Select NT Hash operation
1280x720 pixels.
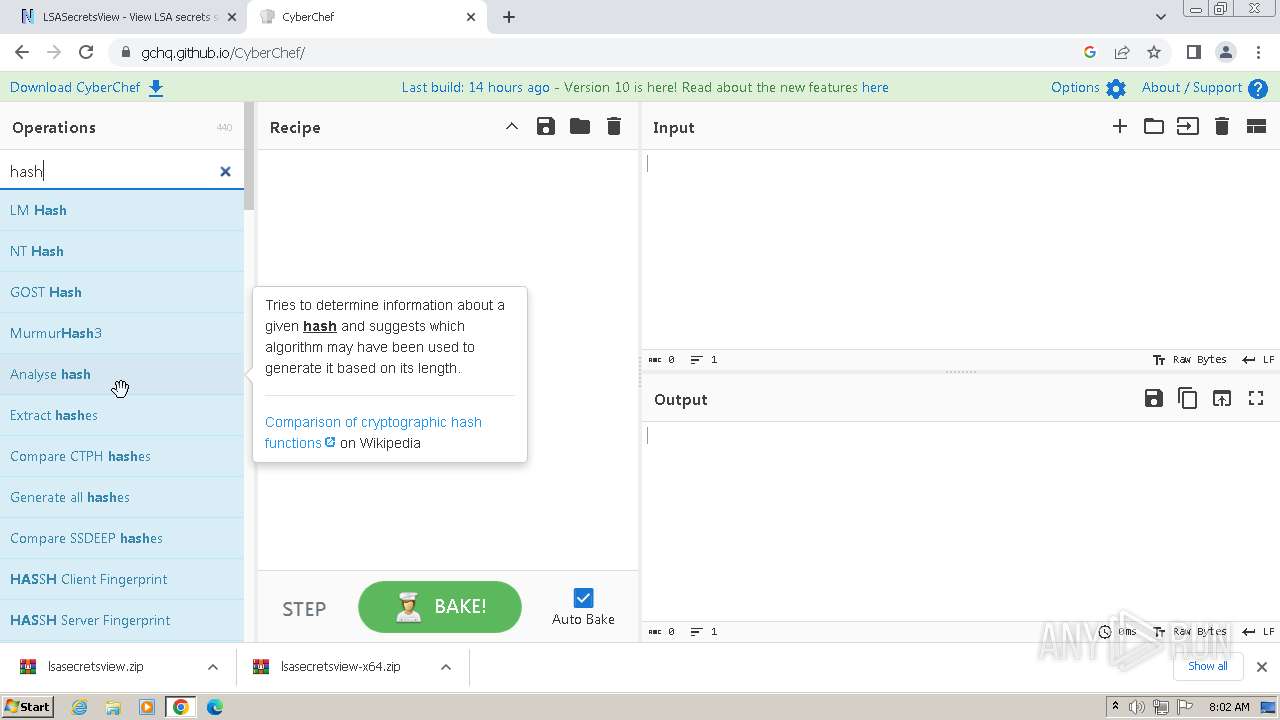(x=122, y=251)
